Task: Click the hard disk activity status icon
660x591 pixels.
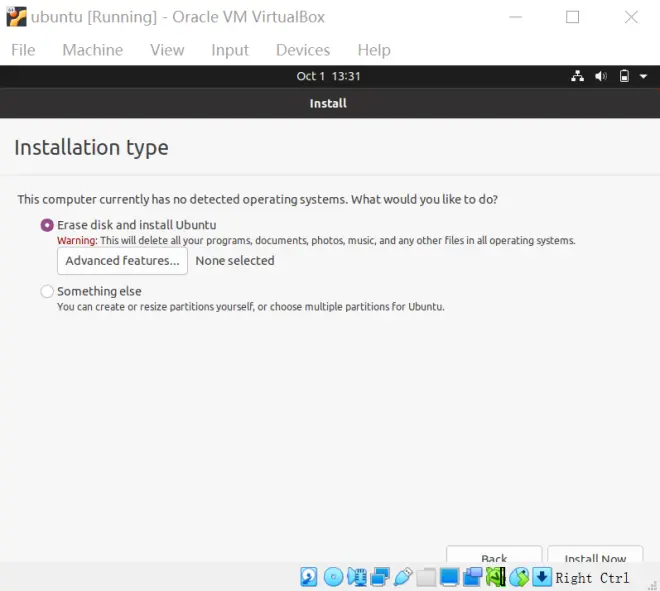Action: point(309,577)
